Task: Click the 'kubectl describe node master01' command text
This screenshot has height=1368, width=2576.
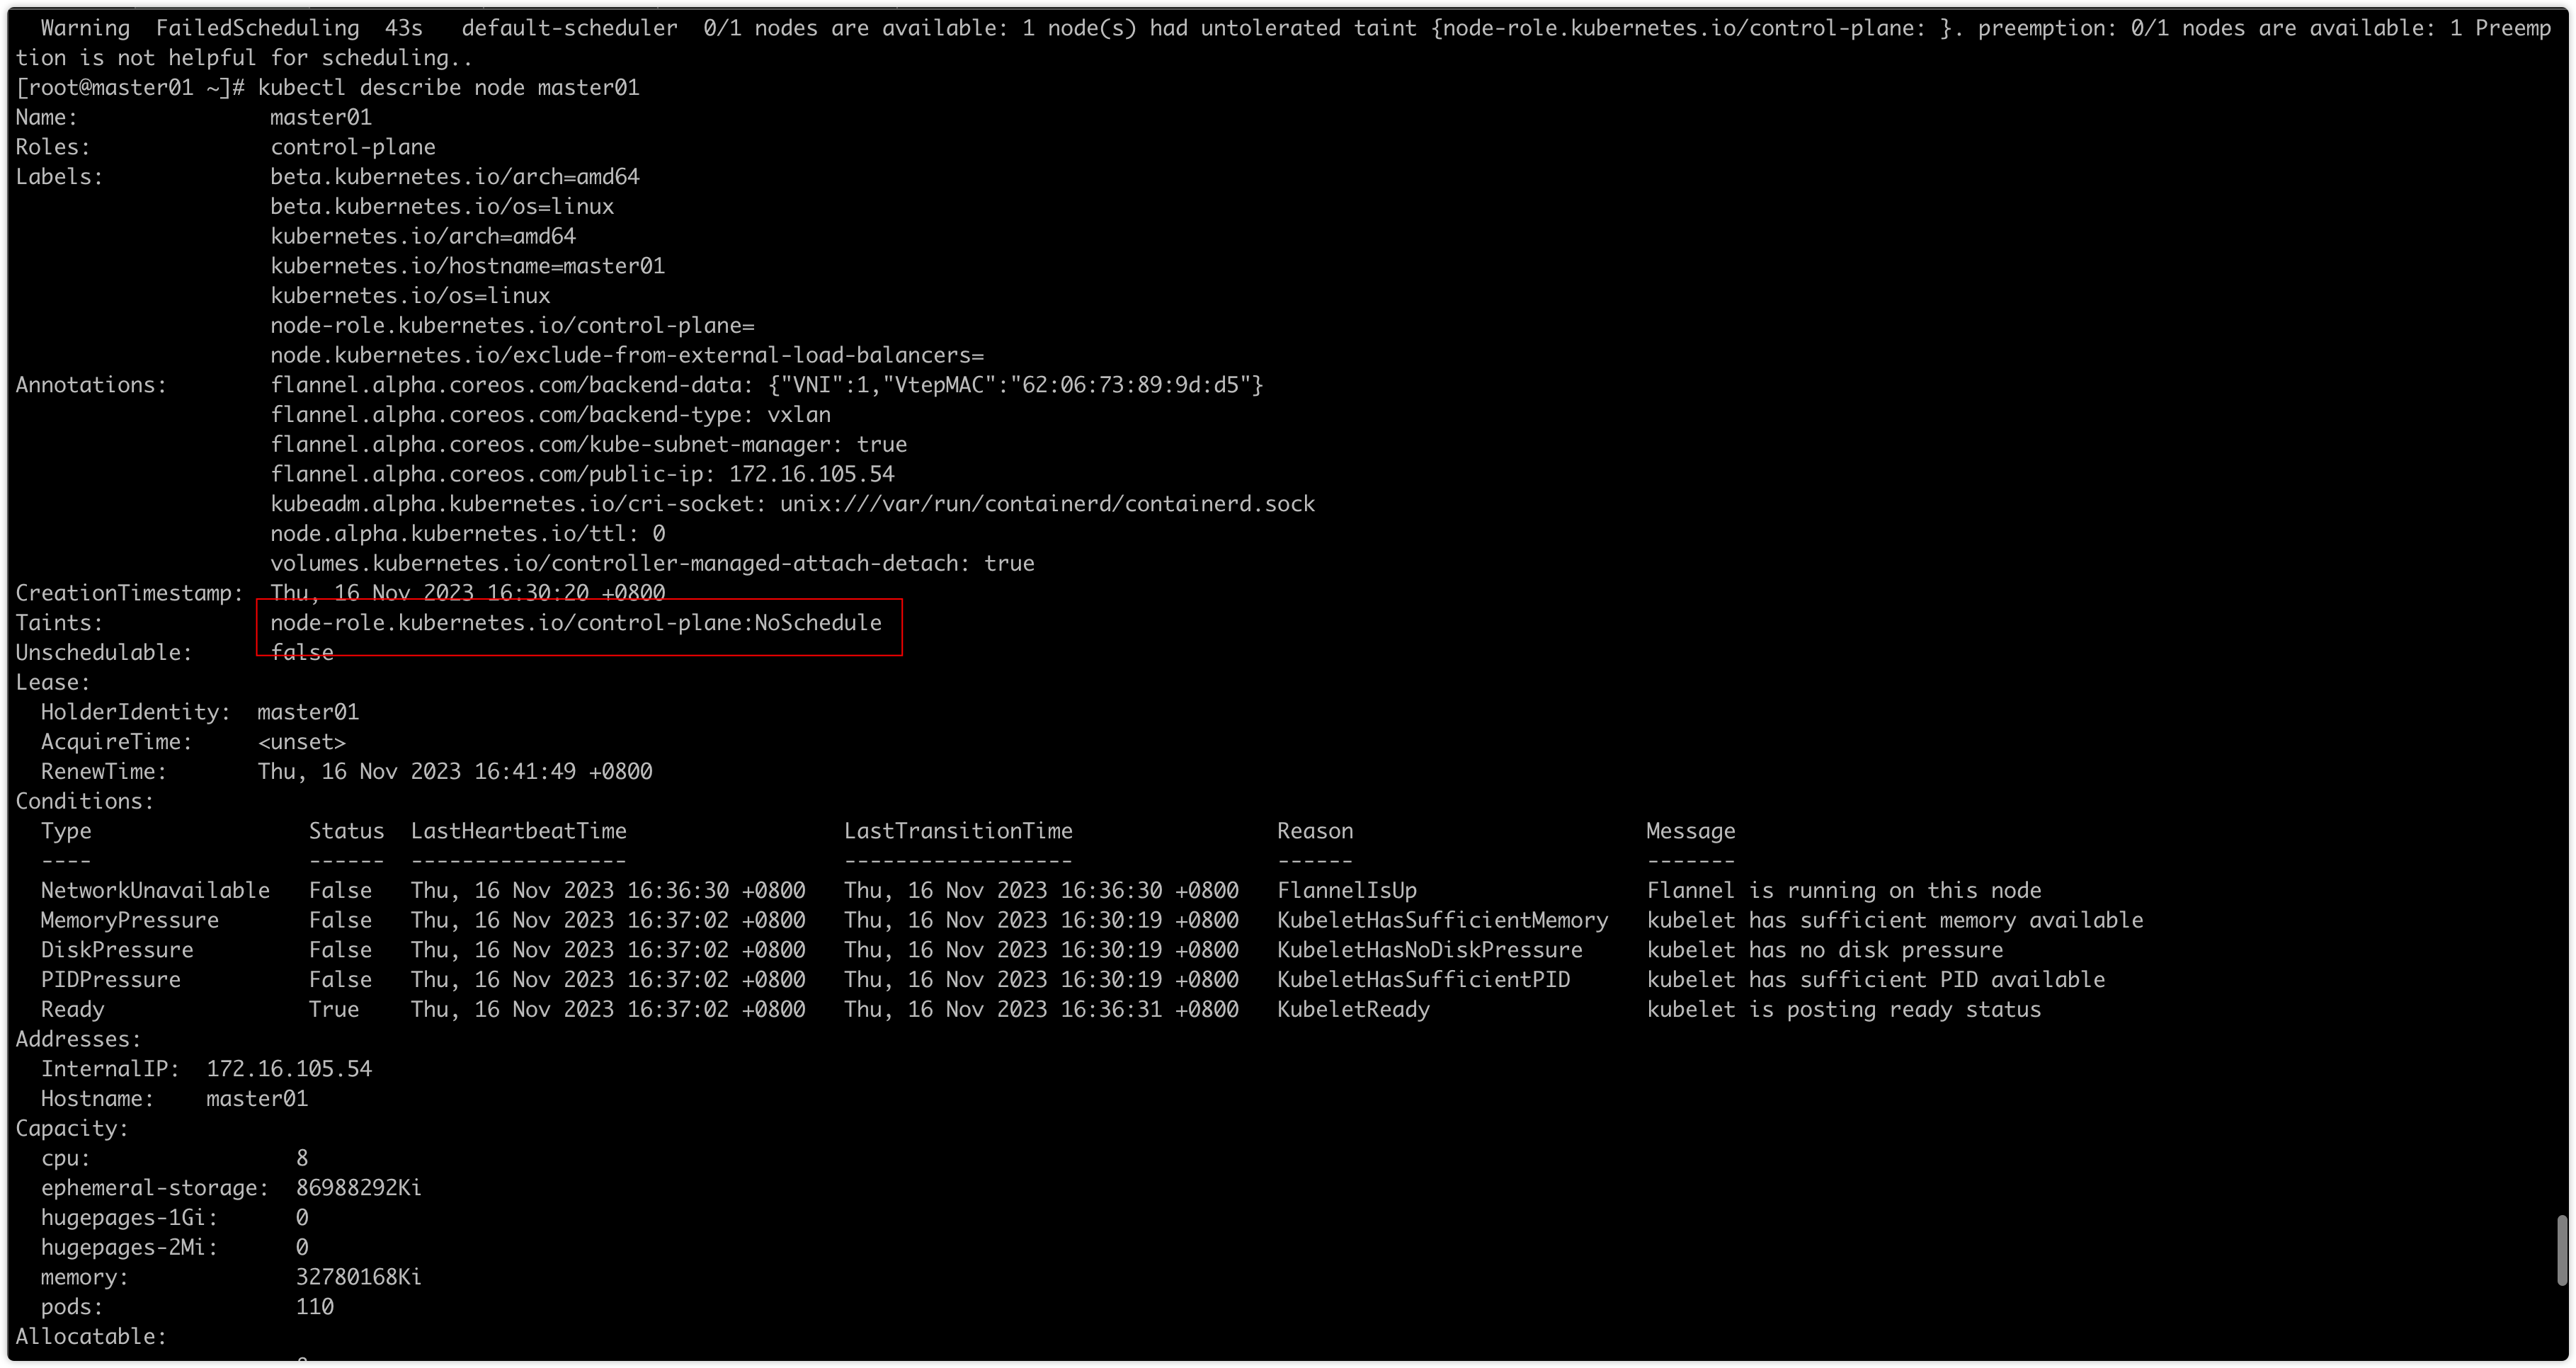Action: tap(448, 88)
